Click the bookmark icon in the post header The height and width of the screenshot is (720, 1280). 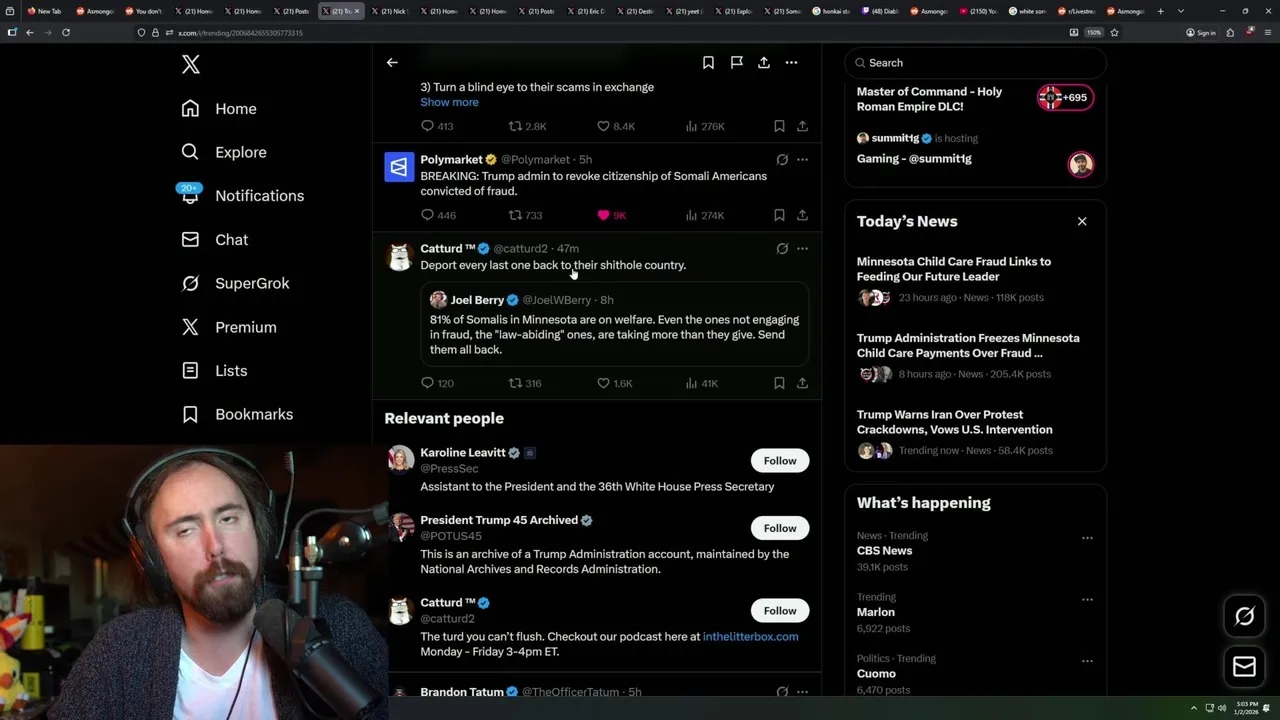pos(708,62)
